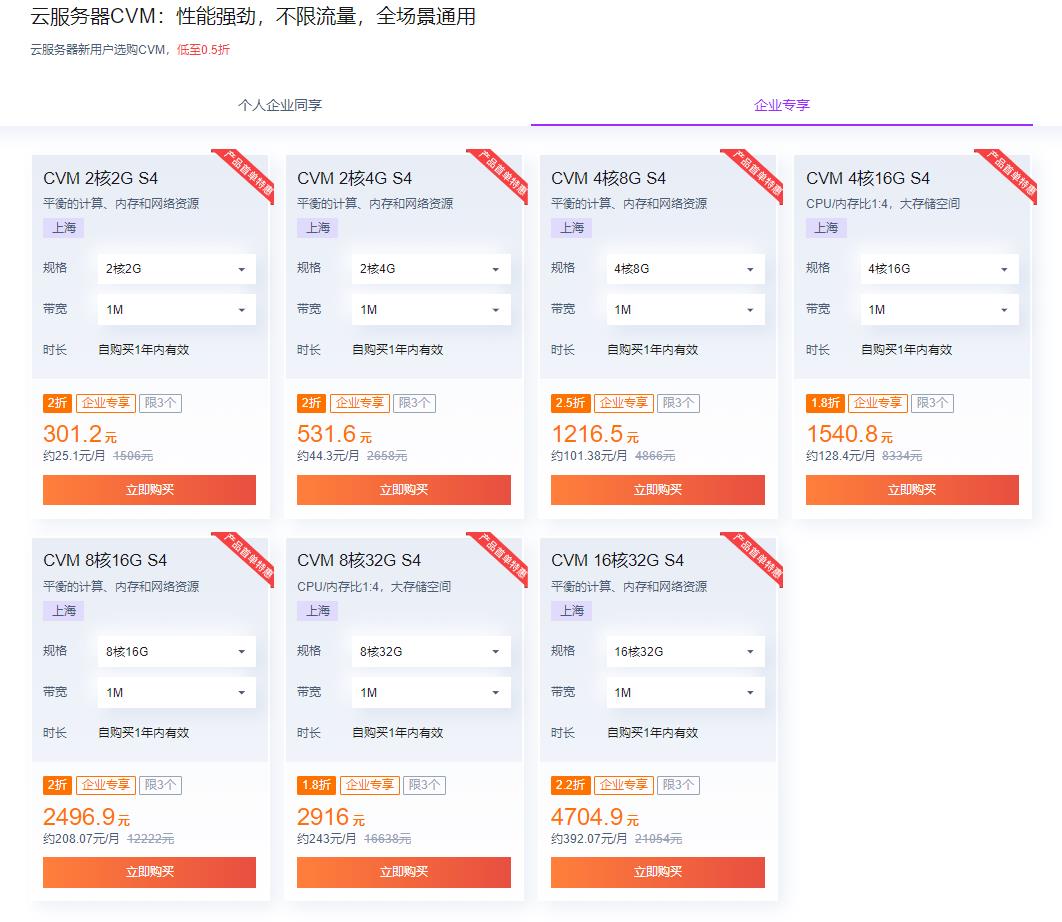The image size is (1062, 922).
Task: Purchase the 1540.8元 plan via 立即购买
Action: pos(912,490)
